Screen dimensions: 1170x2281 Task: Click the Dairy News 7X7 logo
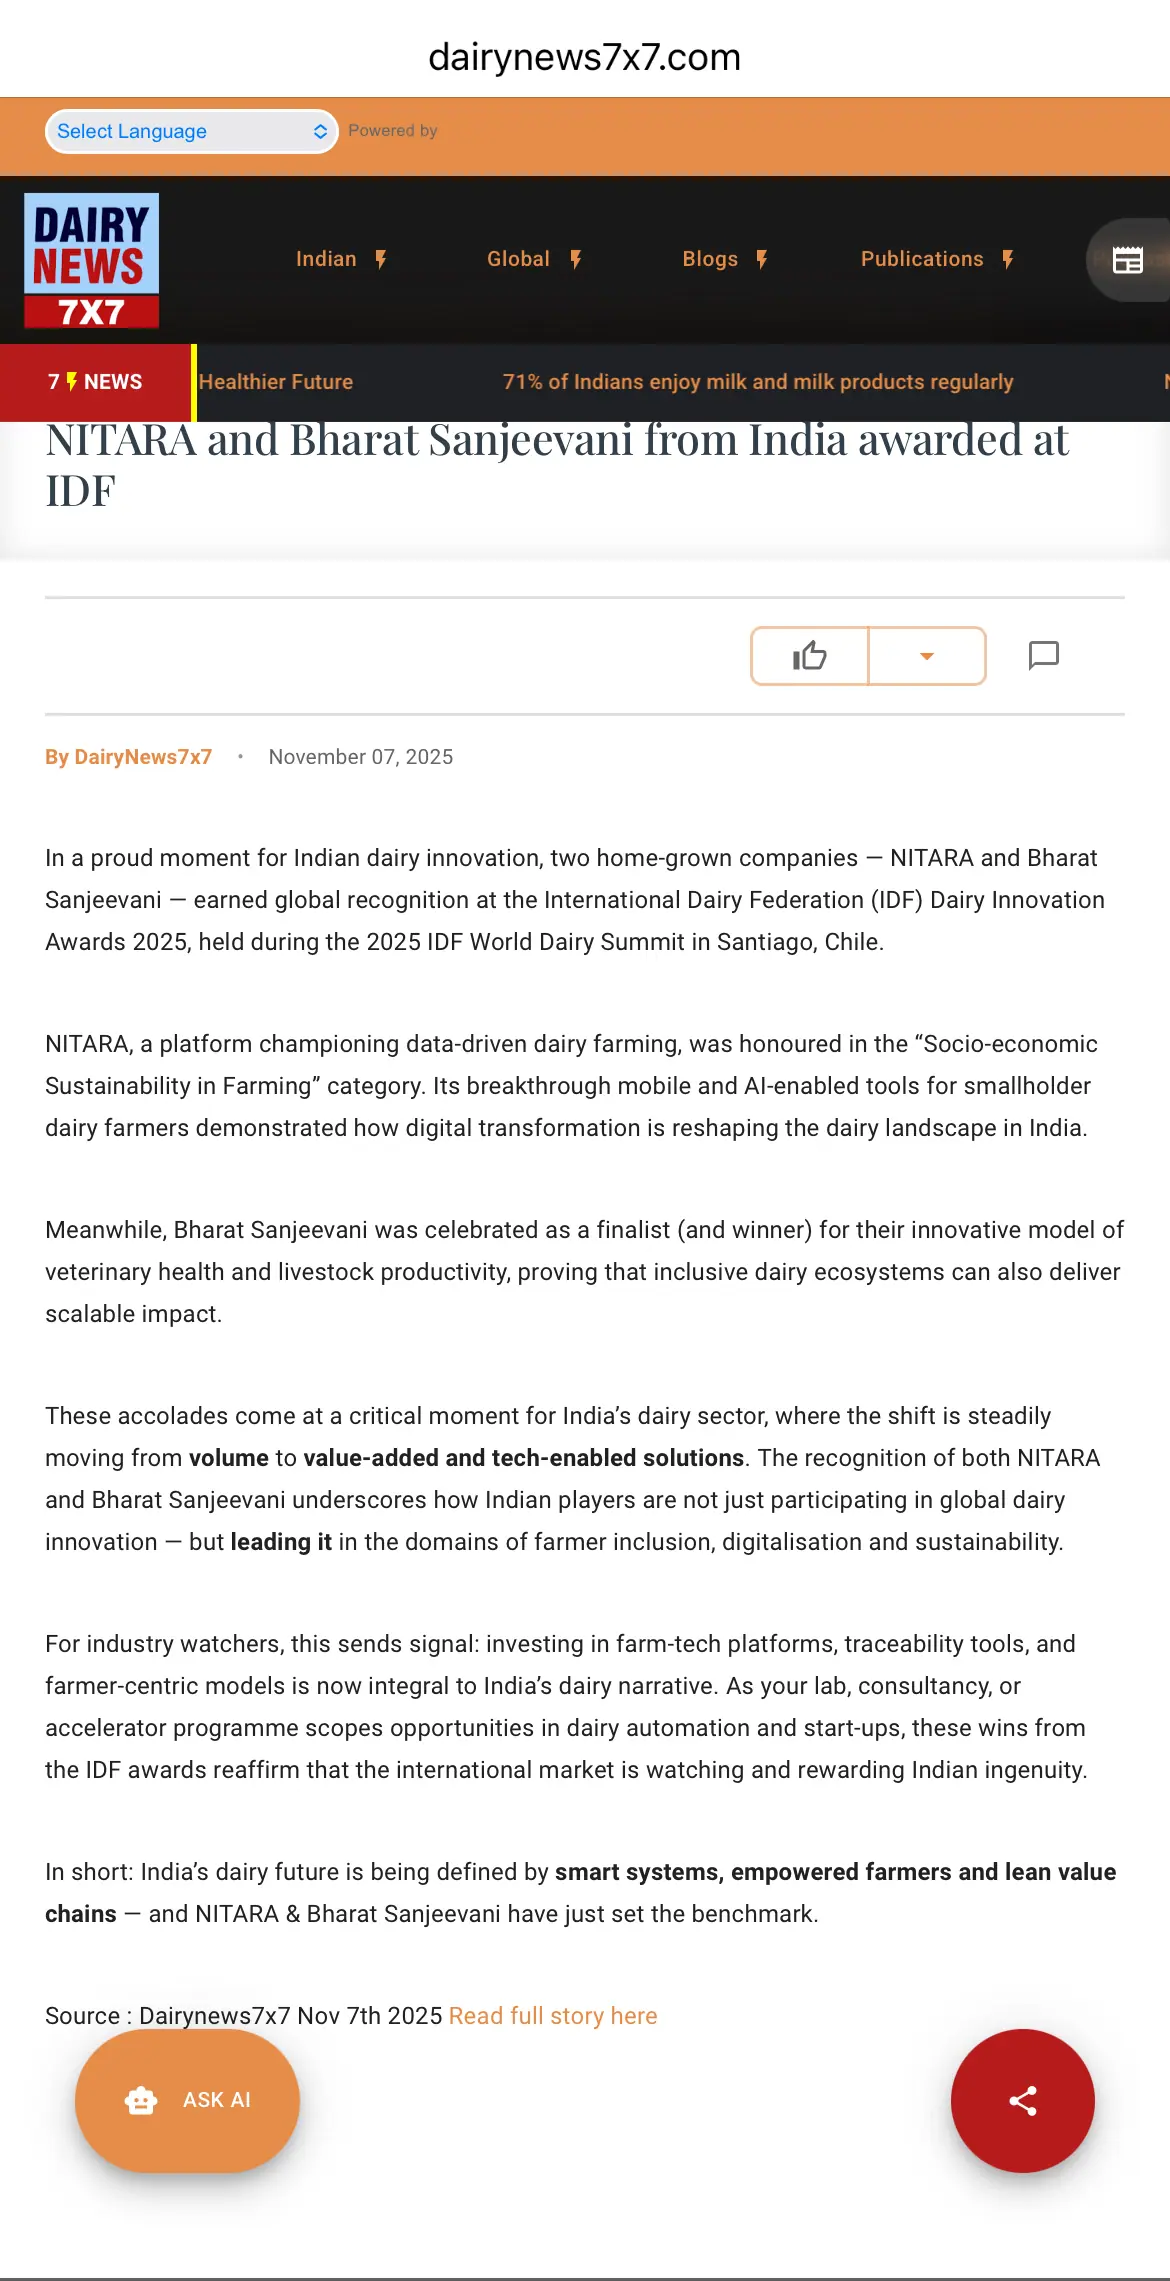pyautogui.click(x=91, y=260)
